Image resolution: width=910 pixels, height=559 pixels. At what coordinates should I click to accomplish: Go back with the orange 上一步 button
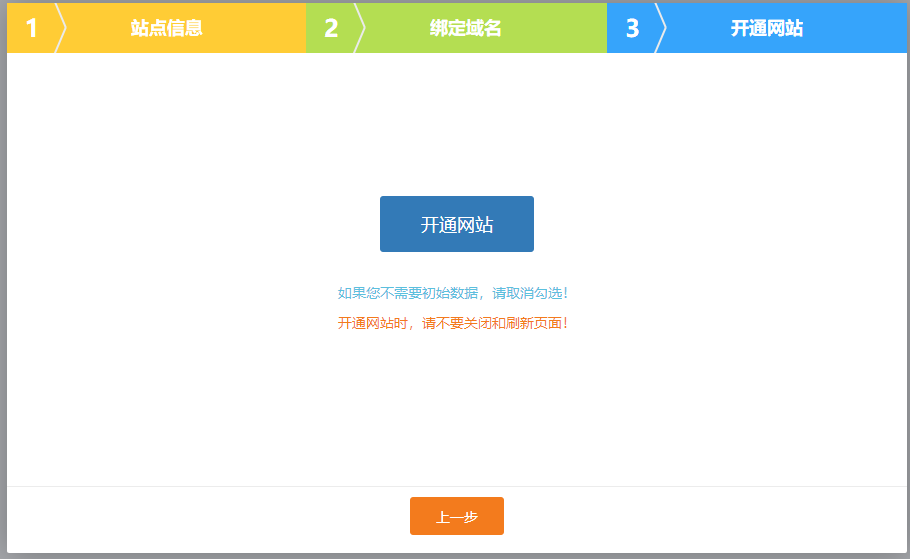coord(456,516)
